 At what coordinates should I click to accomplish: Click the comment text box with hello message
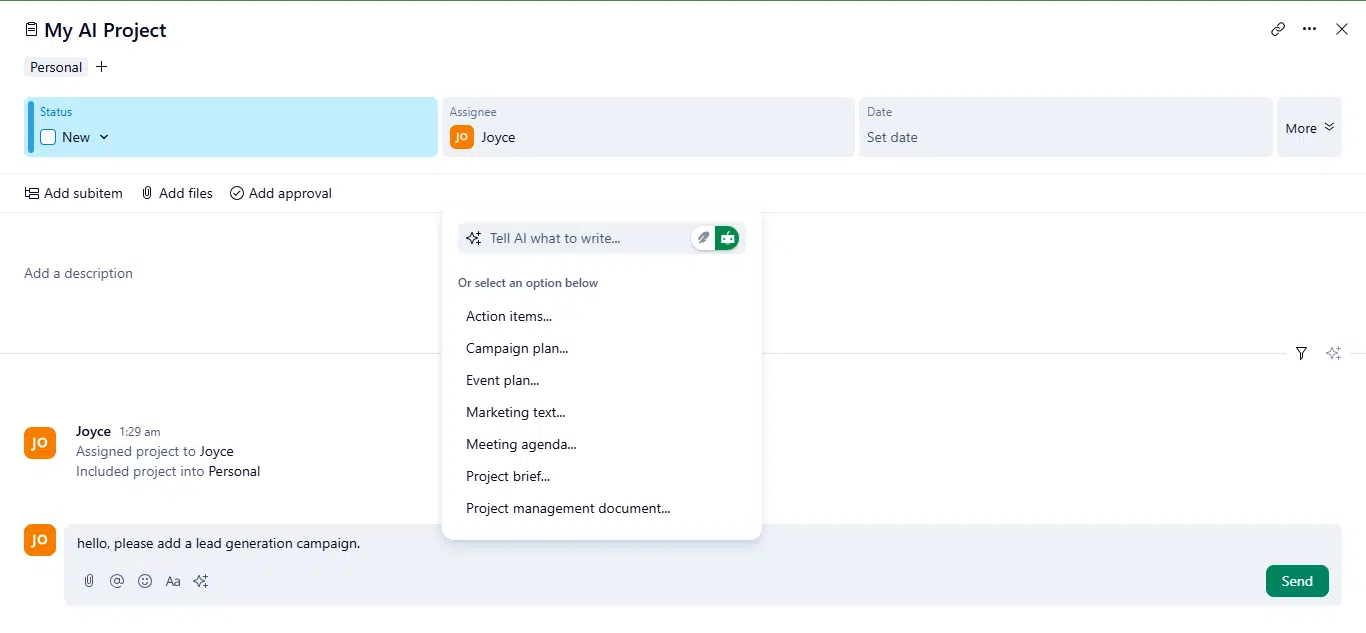[x=702, y=543]
